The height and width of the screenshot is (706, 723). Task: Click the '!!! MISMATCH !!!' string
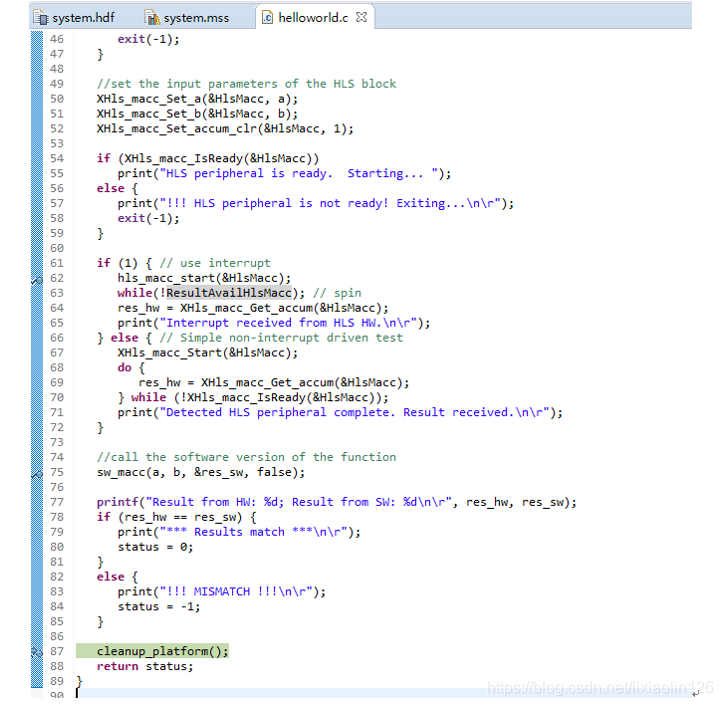(x=222, y=592)
